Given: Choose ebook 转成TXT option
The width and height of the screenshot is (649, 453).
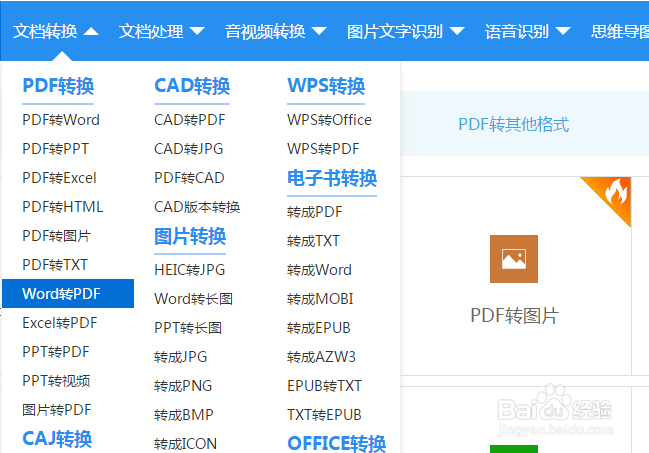Looking at the screenshot, I should tap(313, 241).
